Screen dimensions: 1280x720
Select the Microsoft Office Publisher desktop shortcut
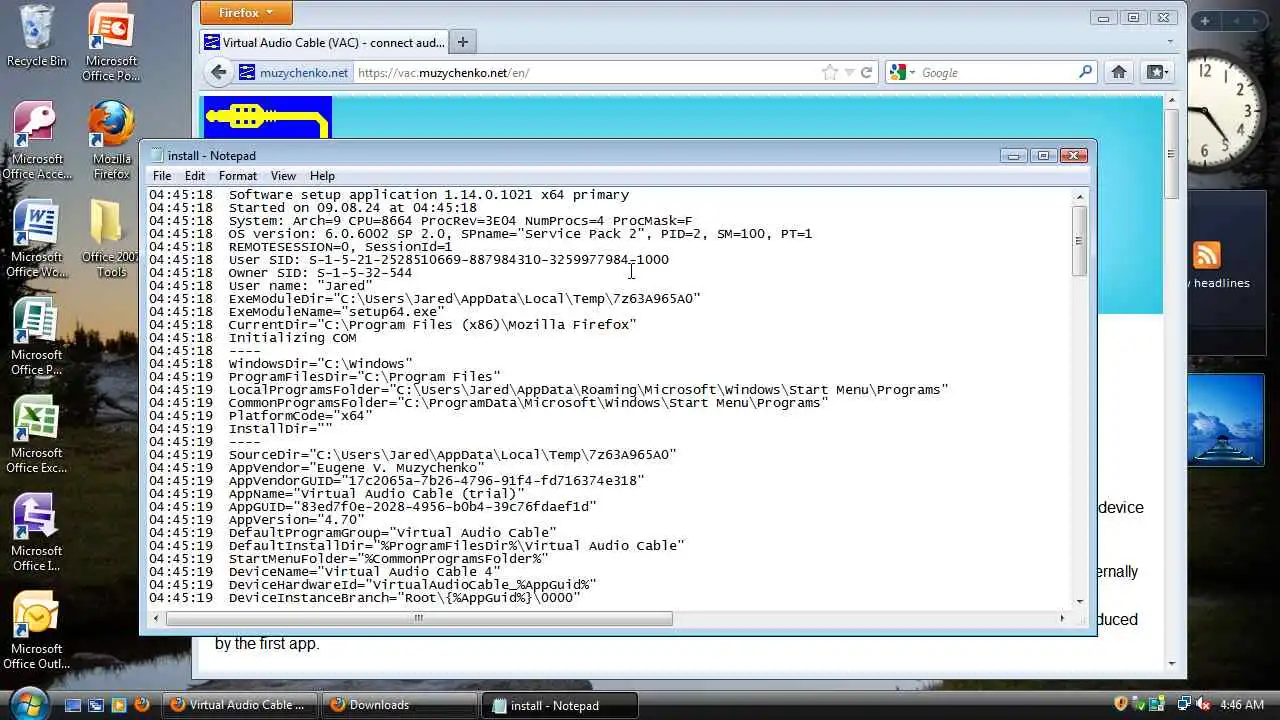(37, 337)
